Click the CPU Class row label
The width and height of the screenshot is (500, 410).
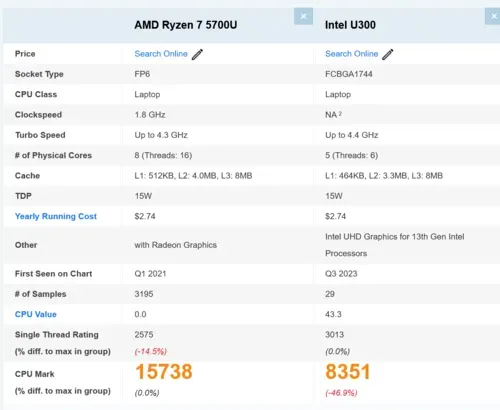(36, 94)
